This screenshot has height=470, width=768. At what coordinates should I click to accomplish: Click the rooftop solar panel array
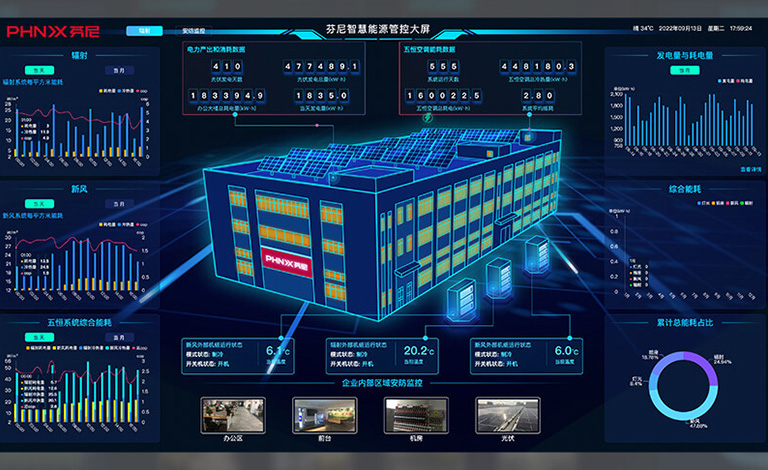pyautogui.click(x=330, y=150)
